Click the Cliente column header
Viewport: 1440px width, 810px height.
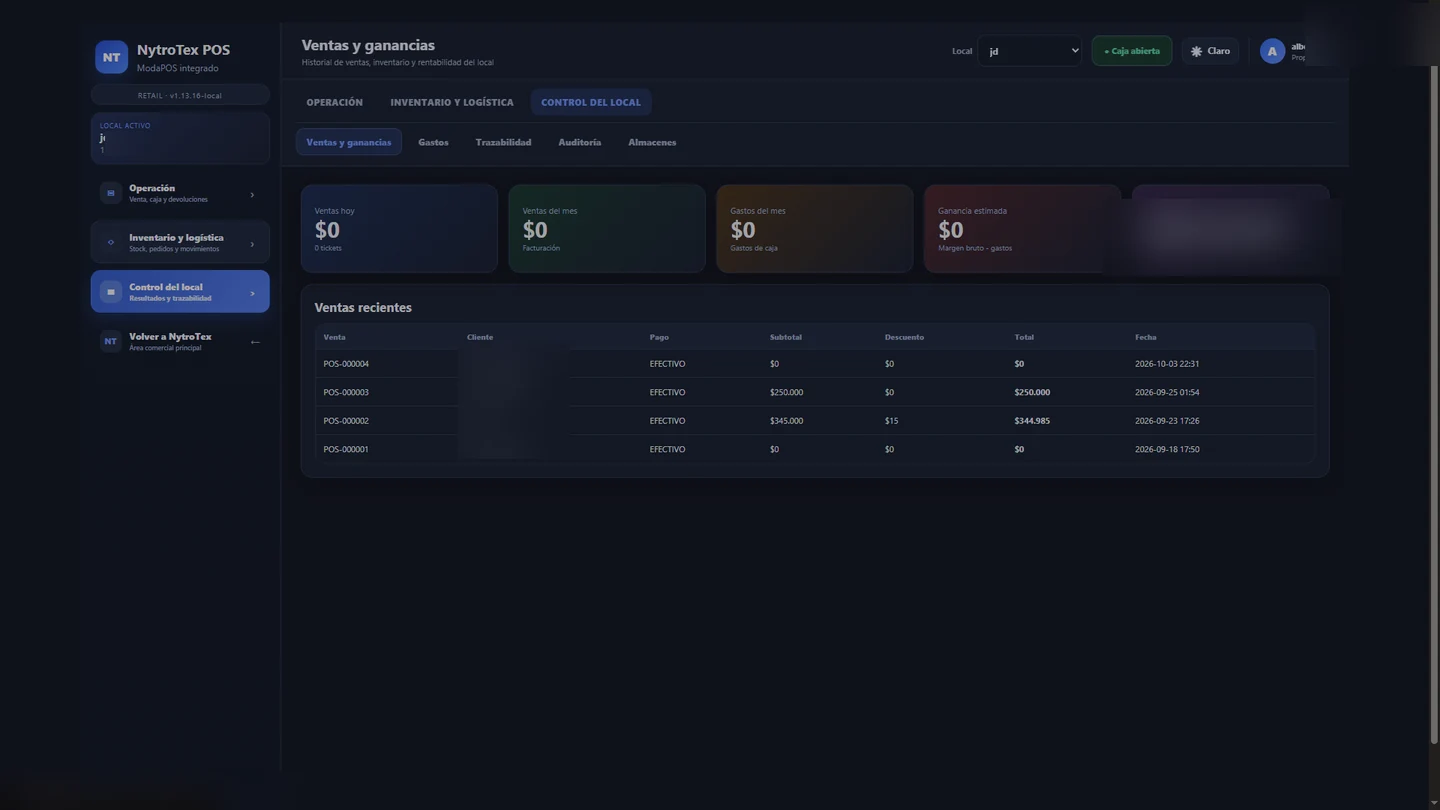[480, 337]
